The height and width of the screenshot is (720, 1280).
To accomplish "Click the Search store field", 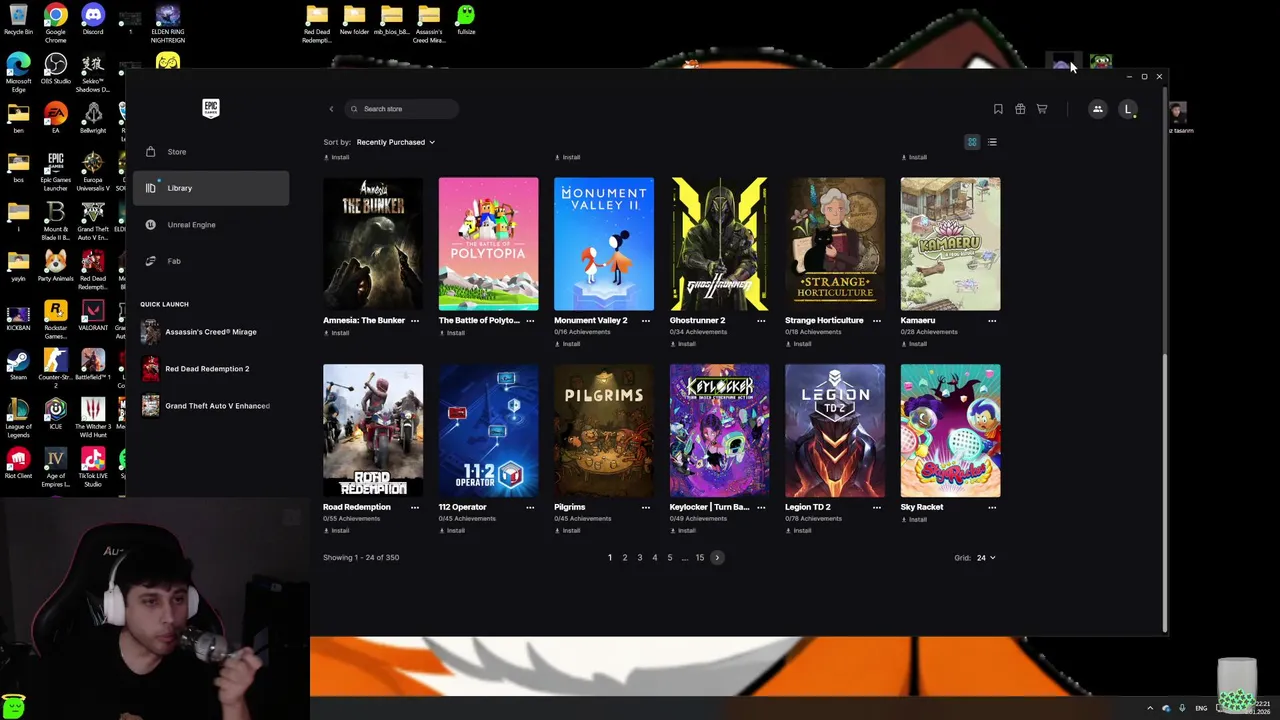I will point(402,109).
